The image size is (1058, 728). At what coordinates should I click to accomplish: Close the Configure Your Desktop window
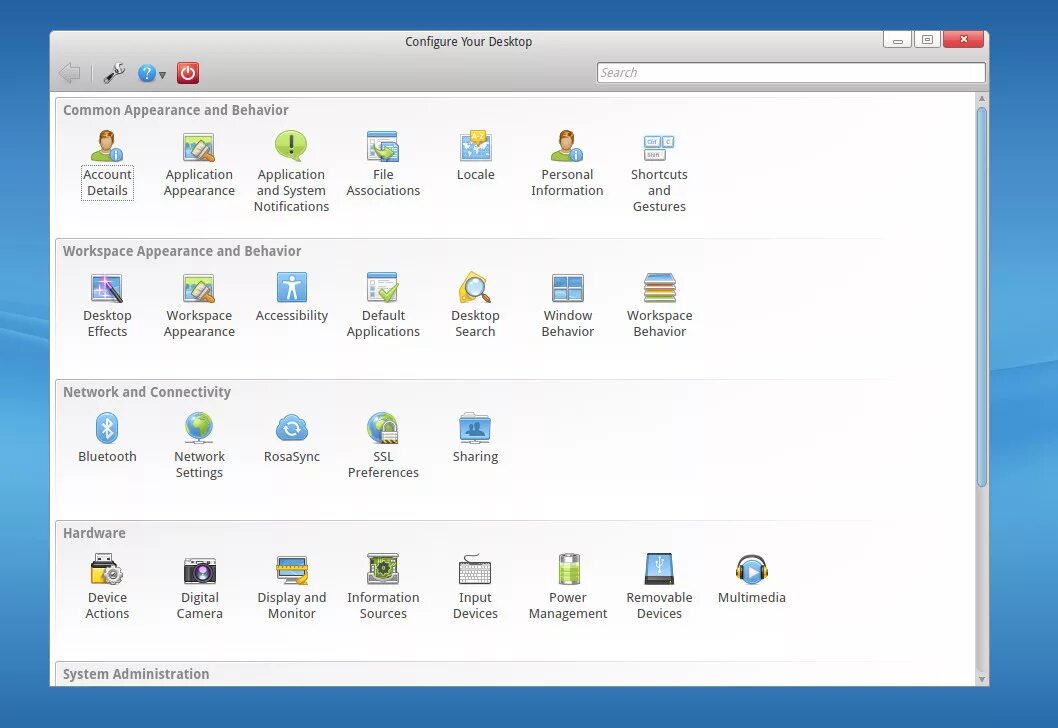964,40
